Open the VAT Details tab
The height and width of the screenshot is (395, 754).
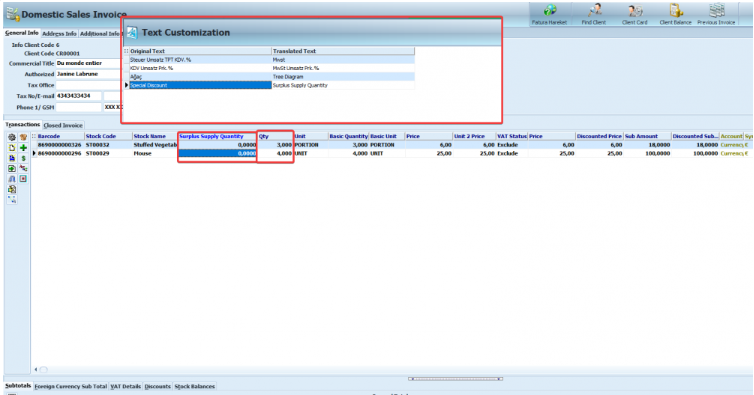(x=126, y=386)
